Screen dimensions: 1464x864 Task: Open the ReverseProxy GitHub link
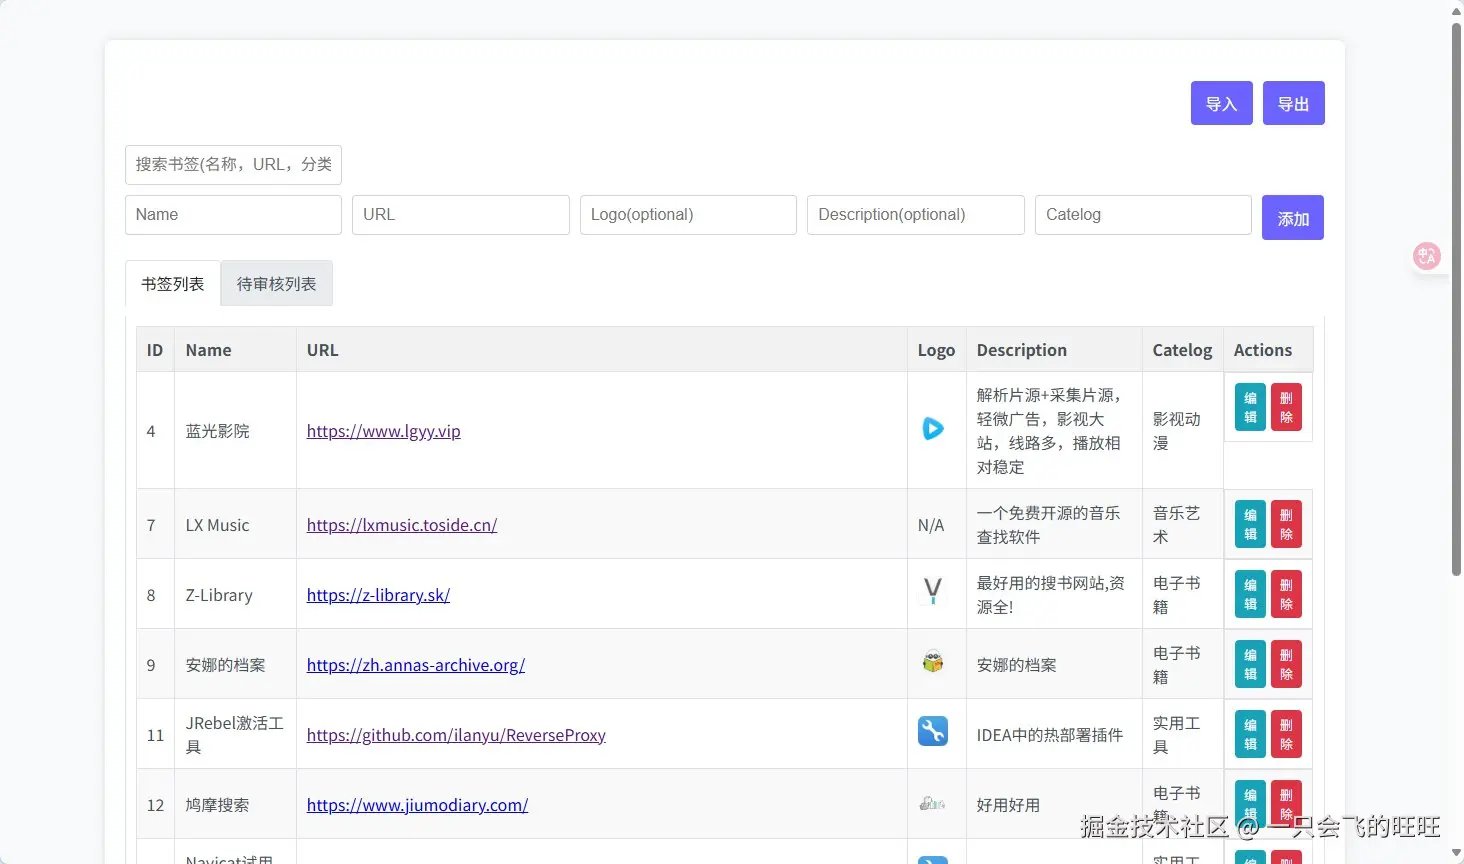click(x=456, y=735)
